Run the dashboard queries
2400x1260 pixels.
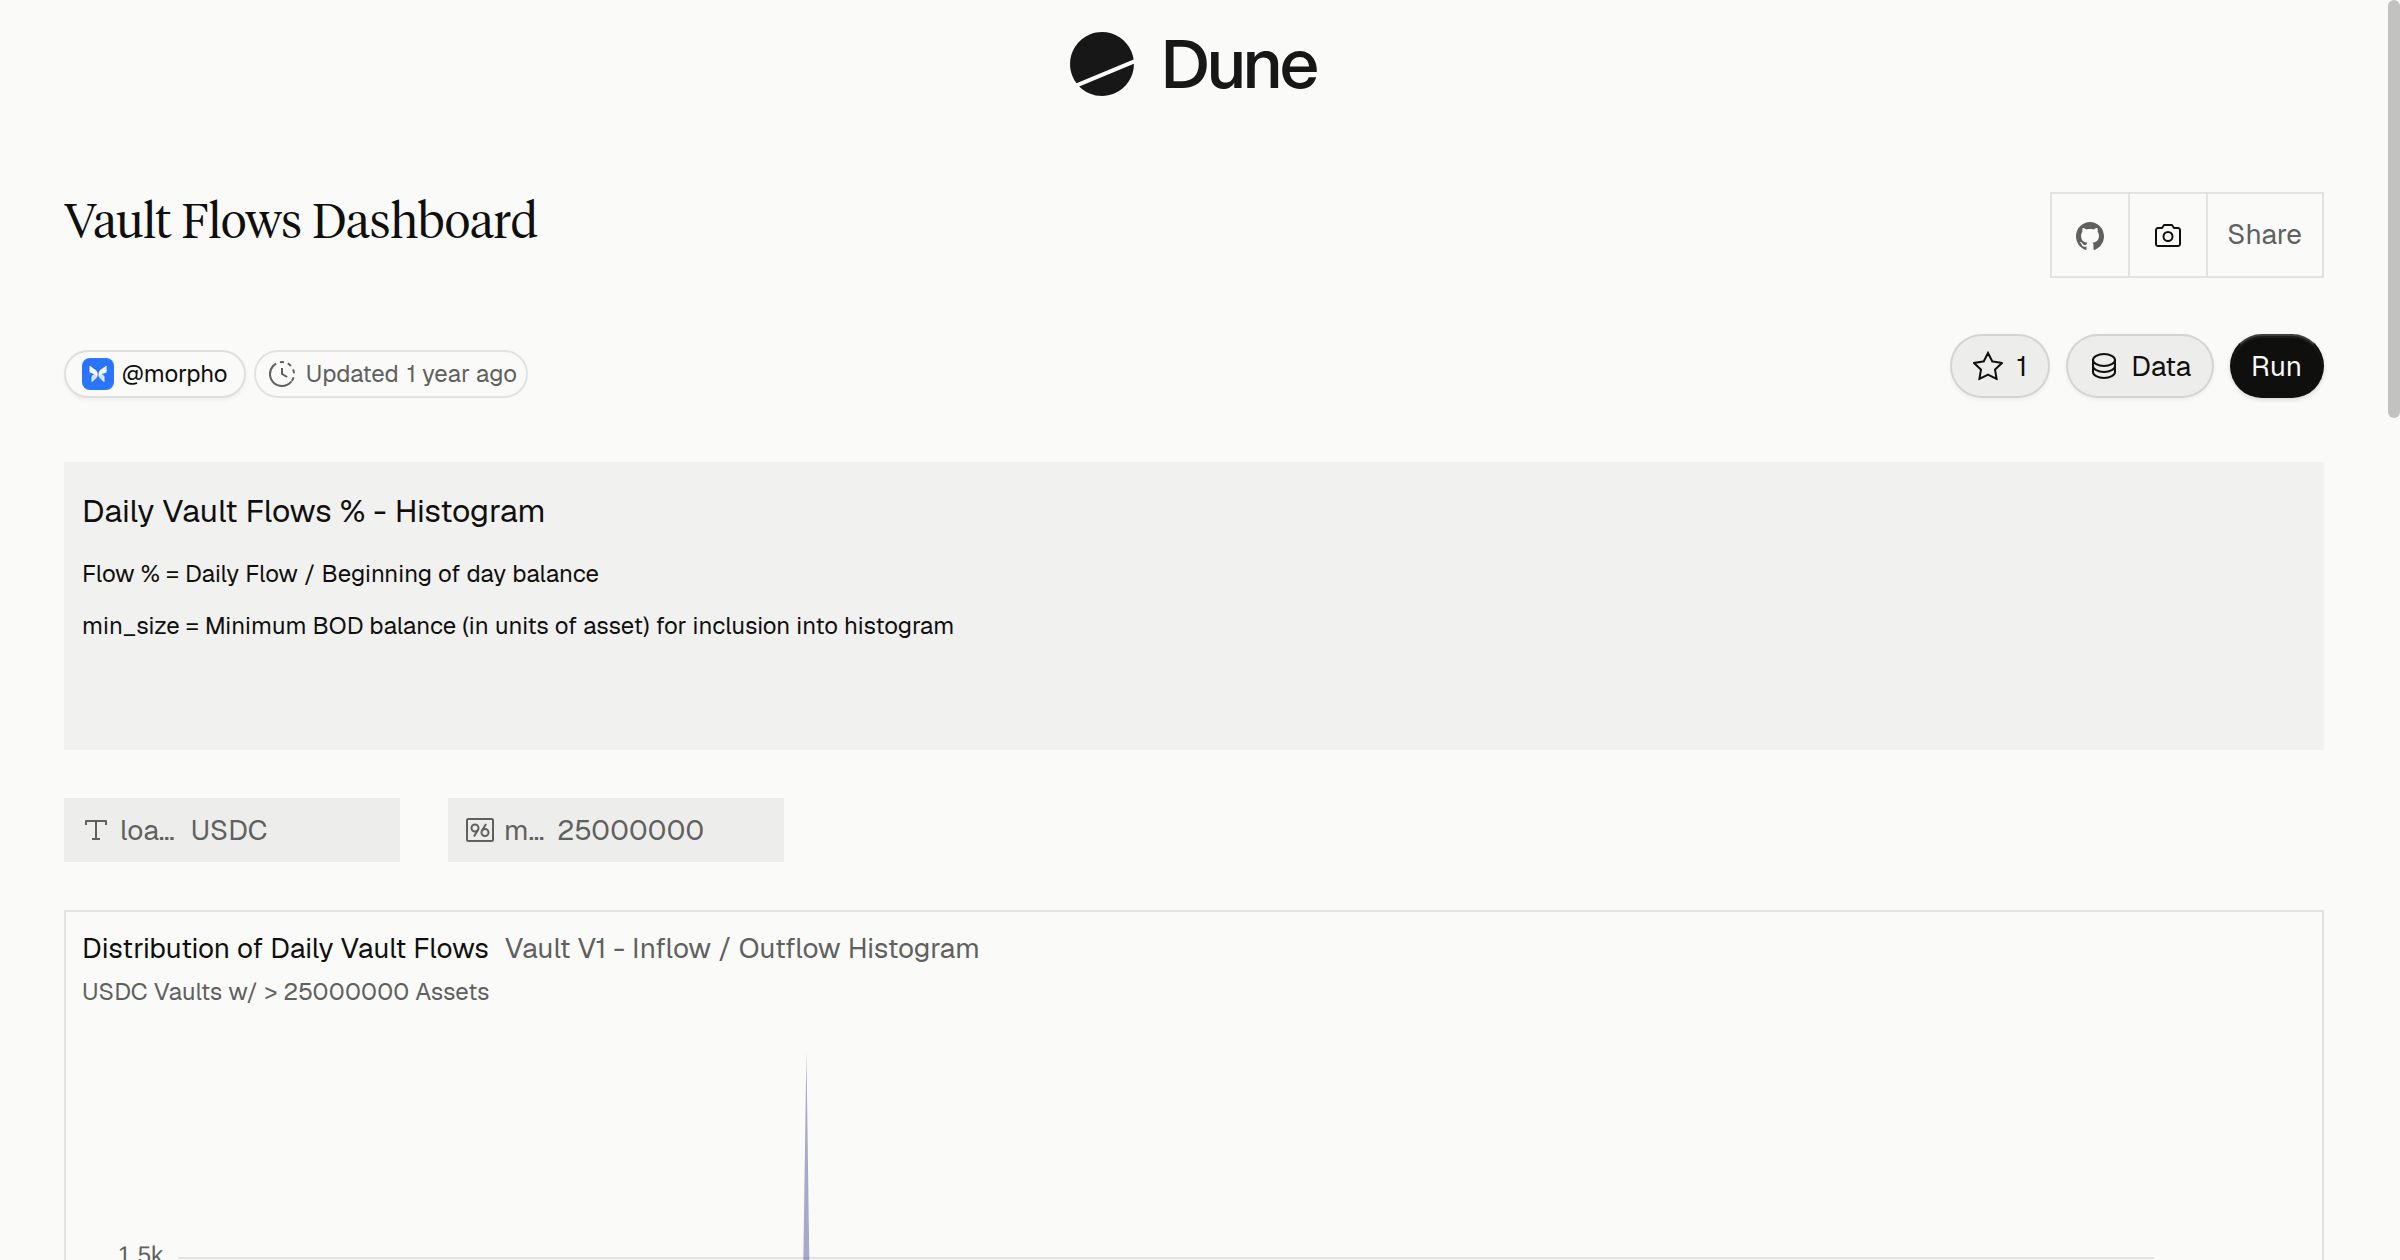[2276, 366]
